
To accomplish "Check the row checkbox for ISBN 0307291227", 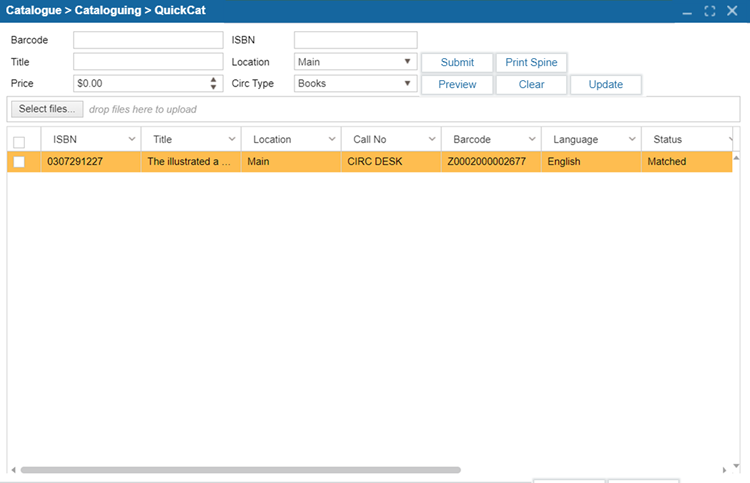I will pyautogui.click(x=19, y=162).
